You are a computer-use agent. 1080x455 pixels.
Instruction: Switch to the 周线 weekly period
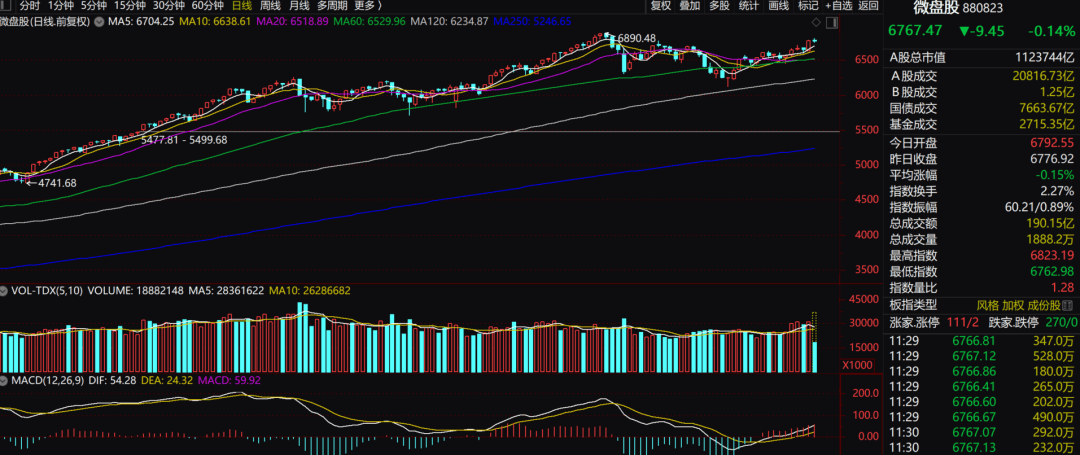coord(270,5)
